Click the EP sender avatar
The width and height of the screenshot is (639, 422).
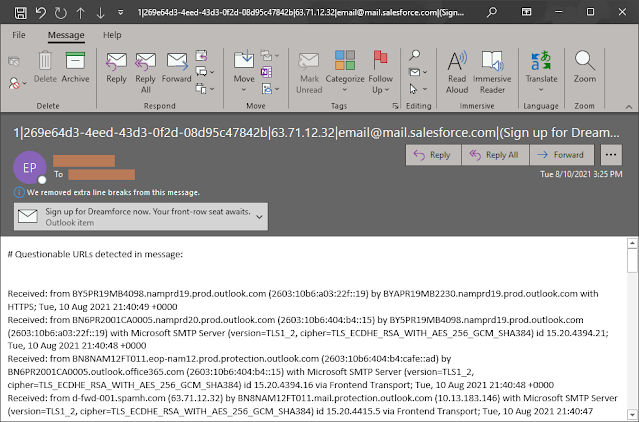[29, 167]
